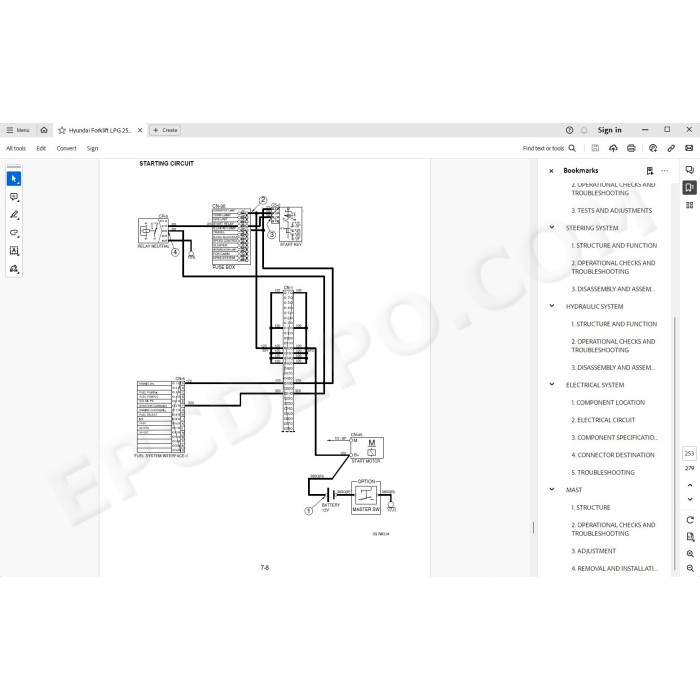Rotate the page view icon

pos(690,520)
